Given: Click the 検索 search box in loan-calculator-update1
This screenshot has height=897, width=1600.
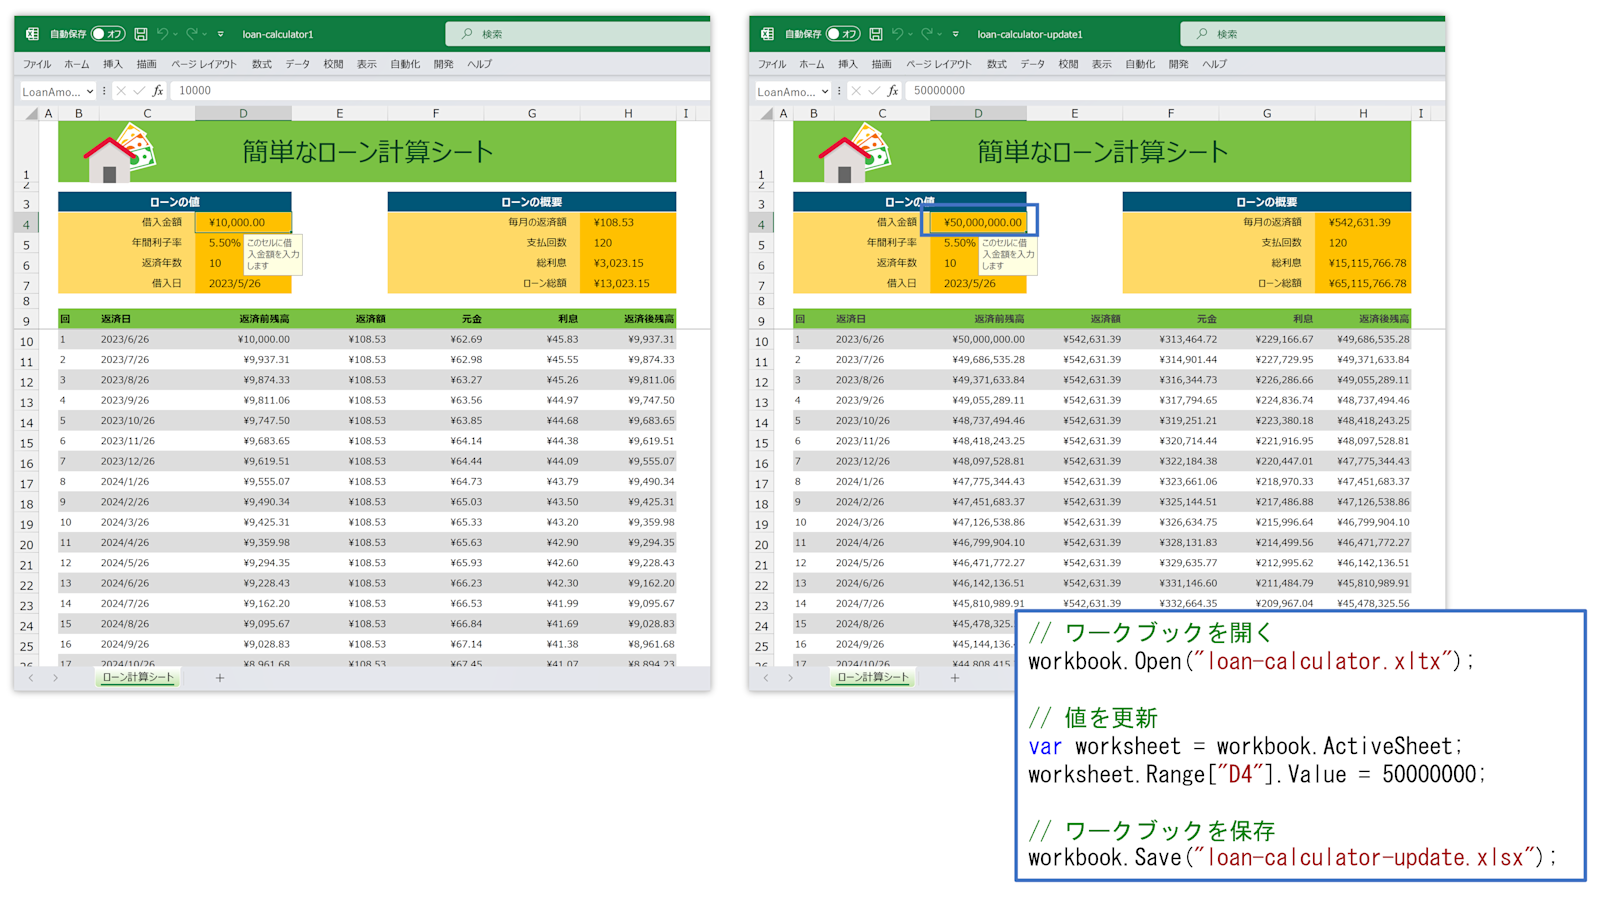Looking at the screenshot, I should tap(1313, 34).
